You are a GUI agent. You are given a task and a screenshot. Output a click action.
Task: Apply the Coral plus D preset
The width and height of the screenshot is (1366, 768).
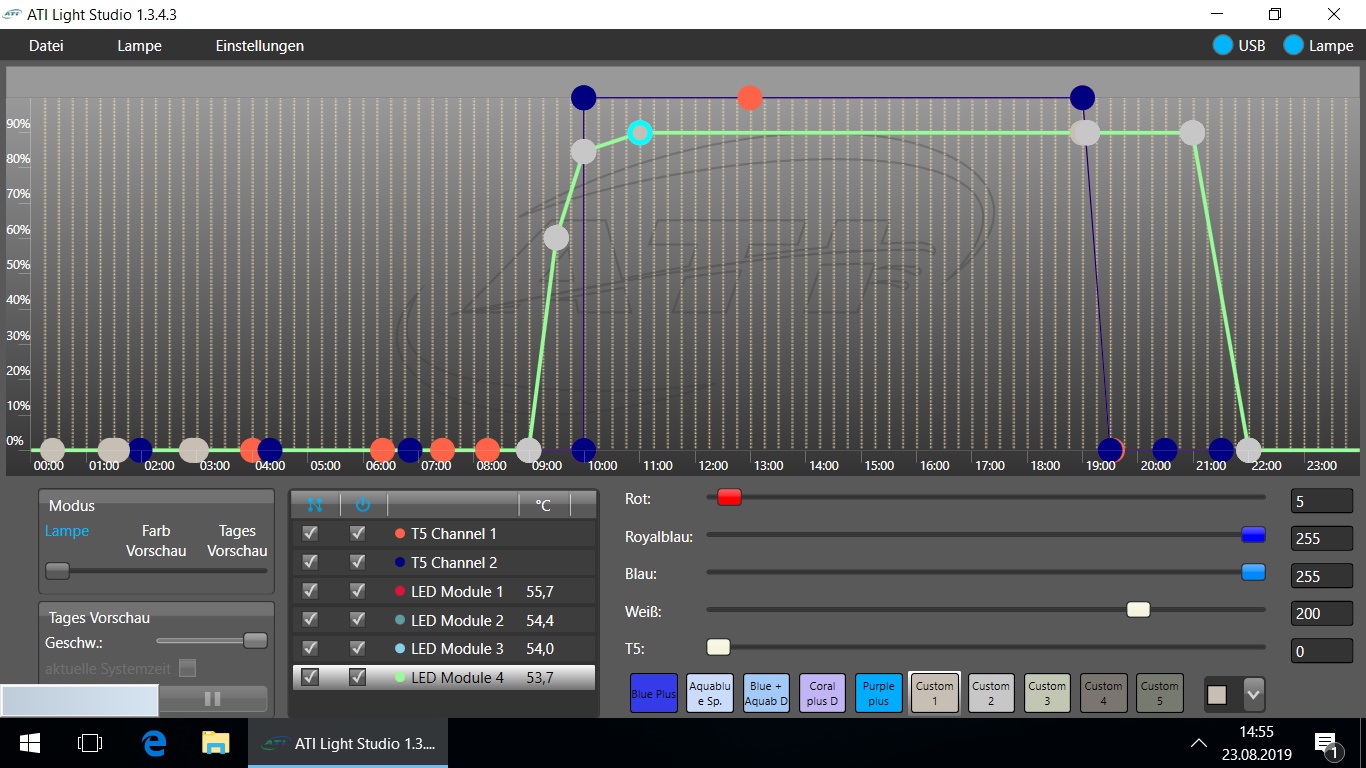click(x=822, y=693)
